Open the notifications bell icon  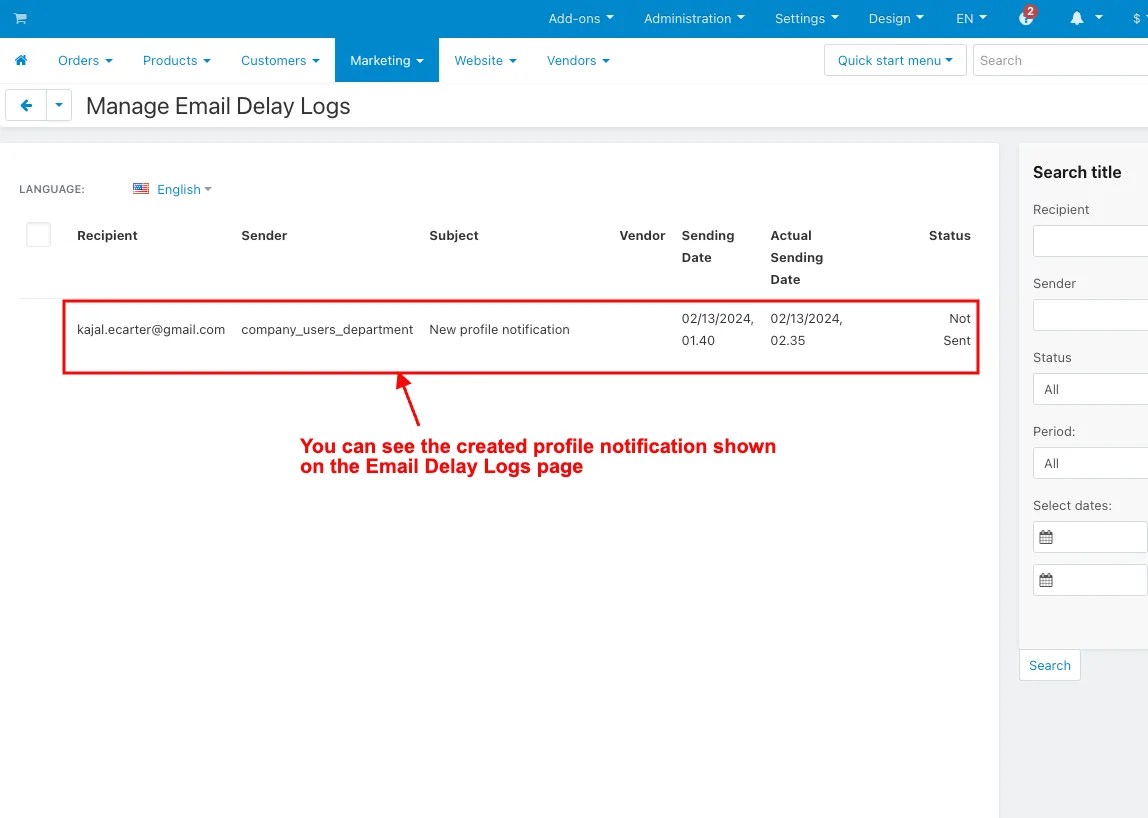point(1077,18)
